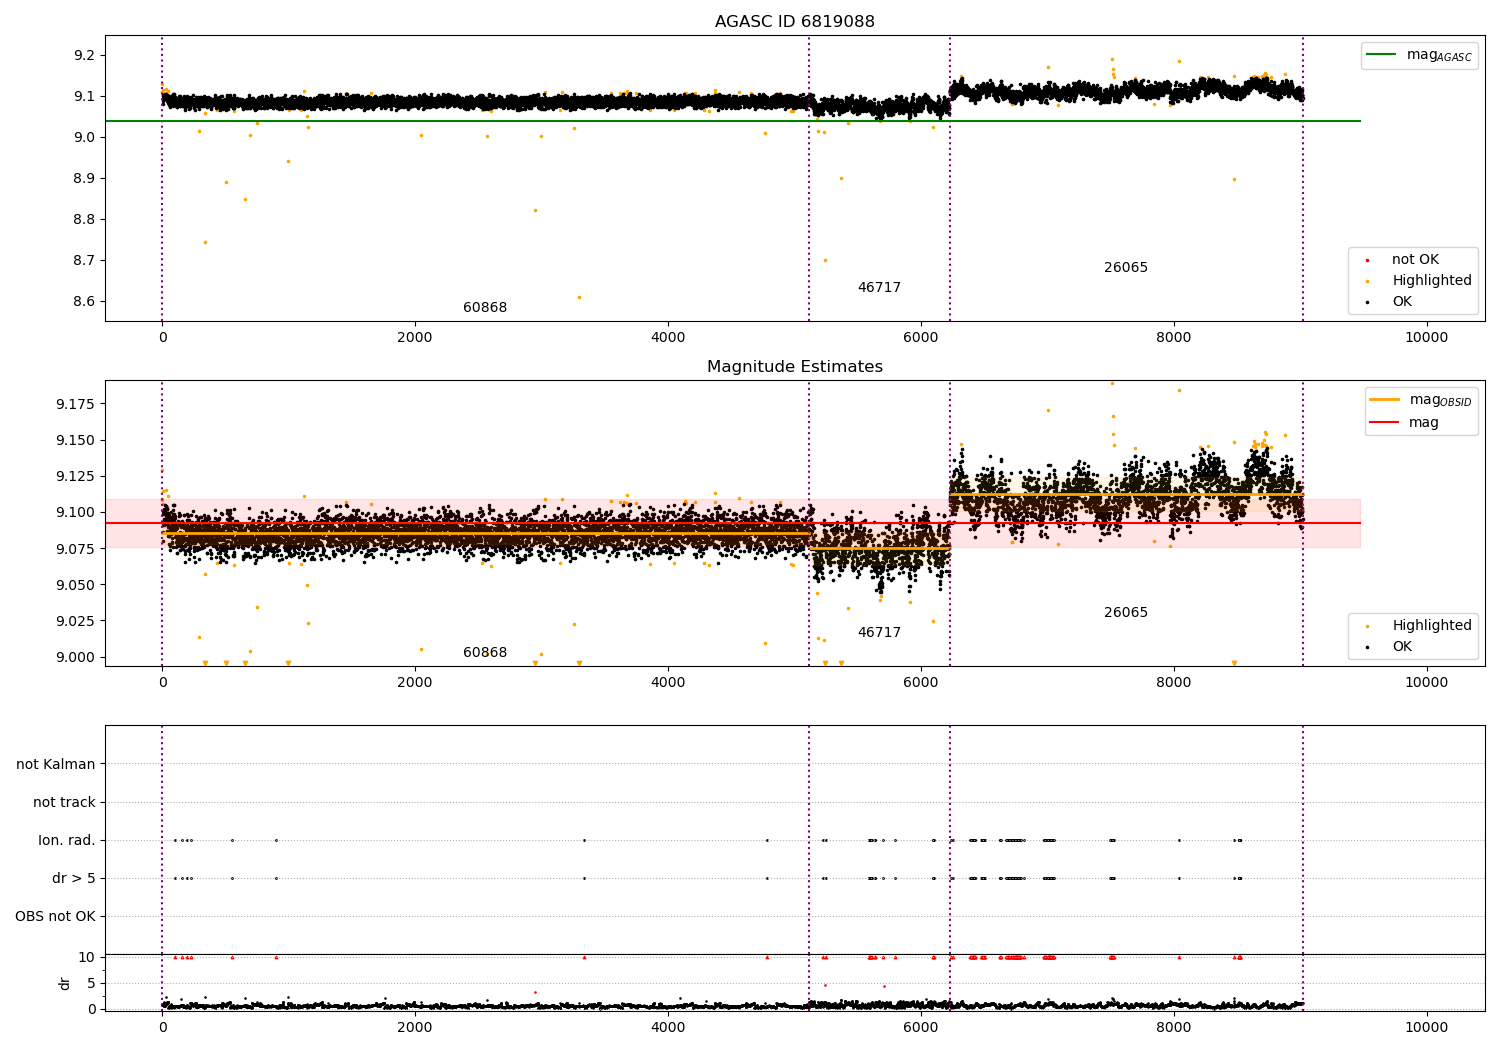Click 'OK' in the top plot's lower legend
This screenshot has width=1500, height=1050.
tap(1402, 302)
